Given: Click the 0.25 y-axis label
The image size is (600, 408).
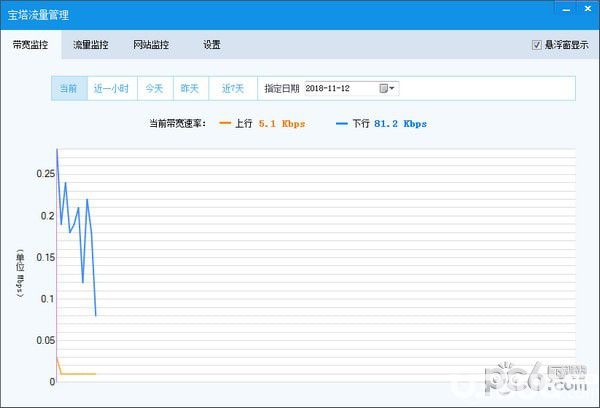Looking at the screenshot, I should tap(46, 173).
